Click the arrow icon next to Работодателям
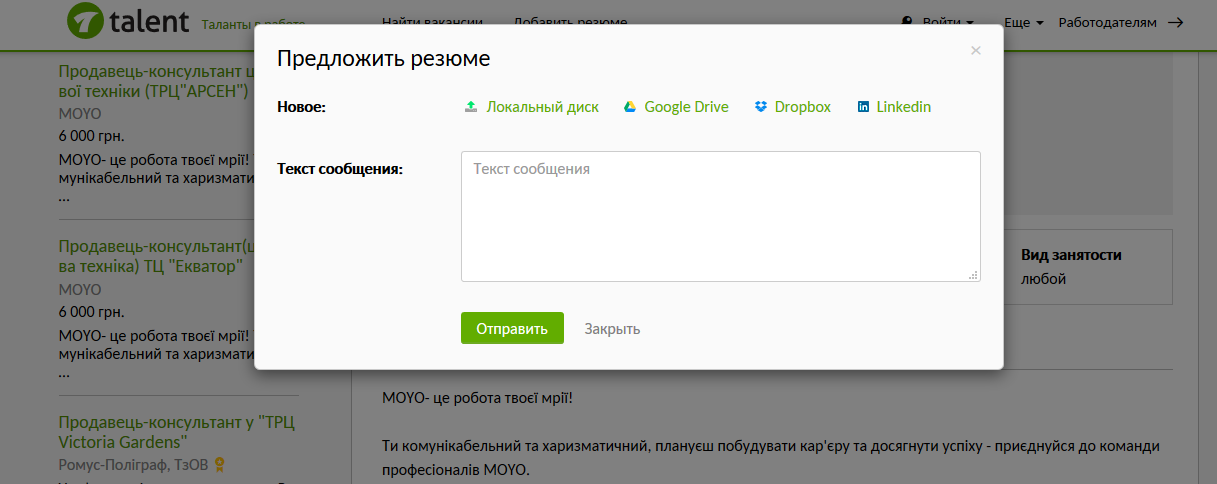The height and width of the screenshot is (484, 1217). [x=1176, y=22]
